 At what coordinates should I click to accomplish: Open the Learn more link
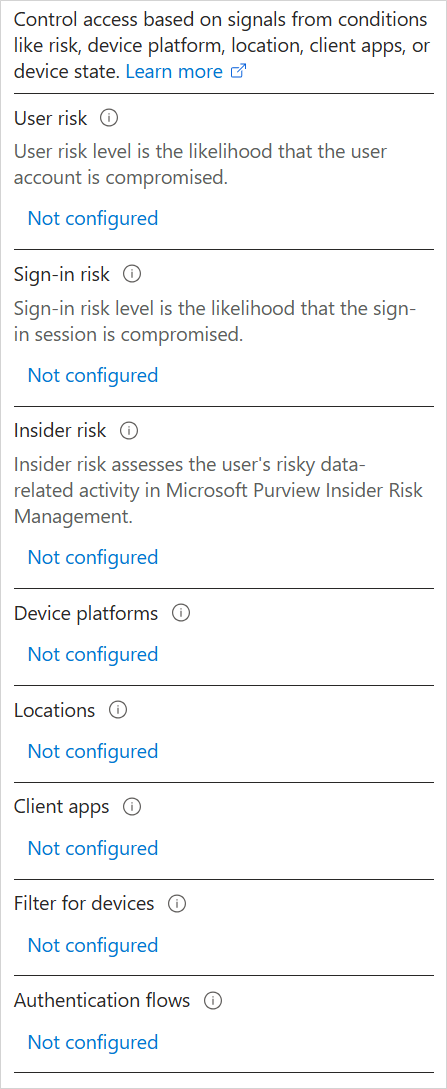coord(174,71)
